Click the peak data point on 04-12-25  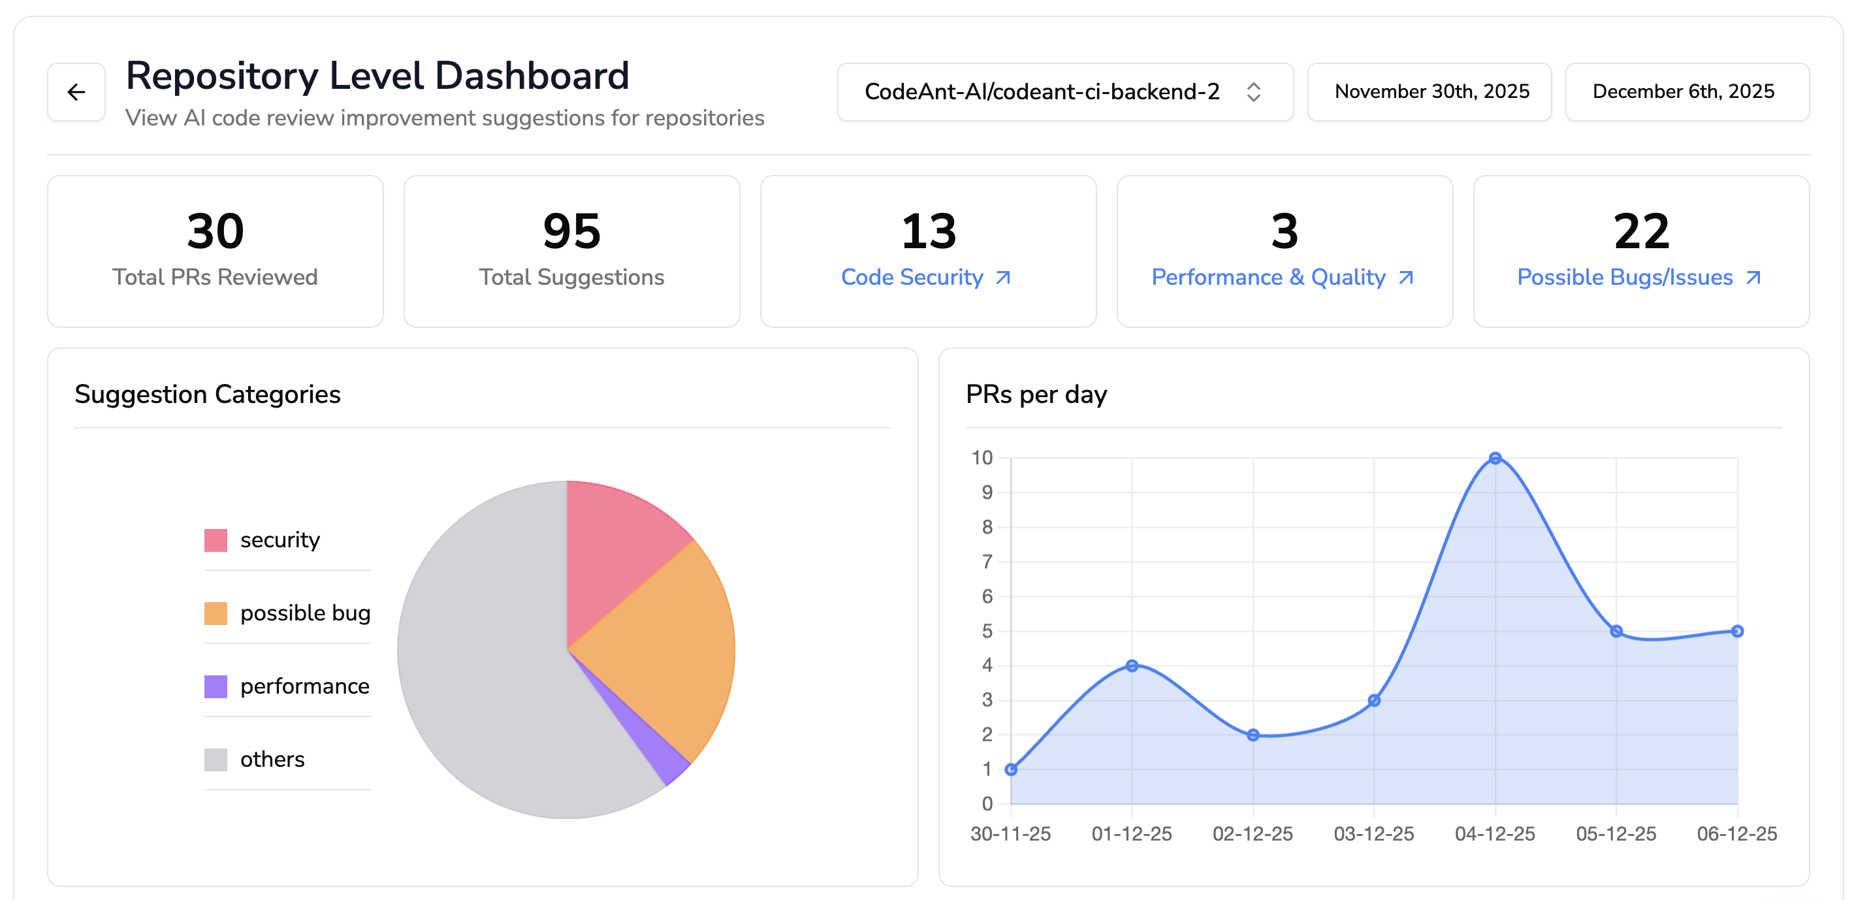1495,458
